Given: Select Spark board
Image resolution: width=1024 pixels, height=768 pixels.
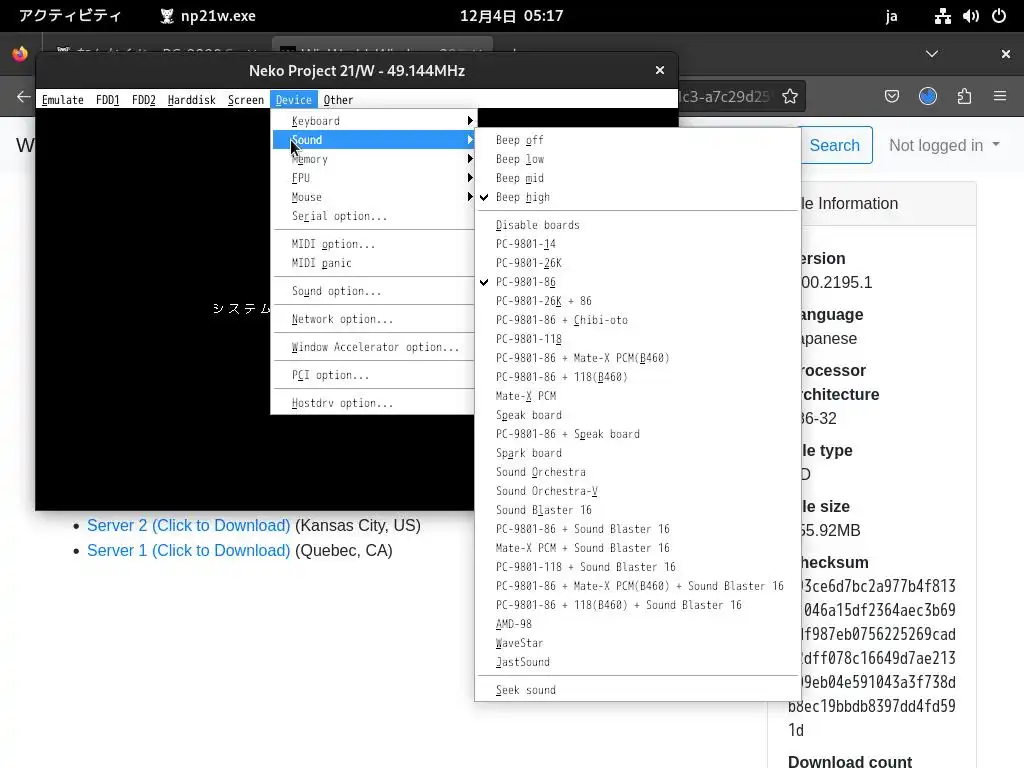Looking at the screenshot, I should click(x=637, y=453).
